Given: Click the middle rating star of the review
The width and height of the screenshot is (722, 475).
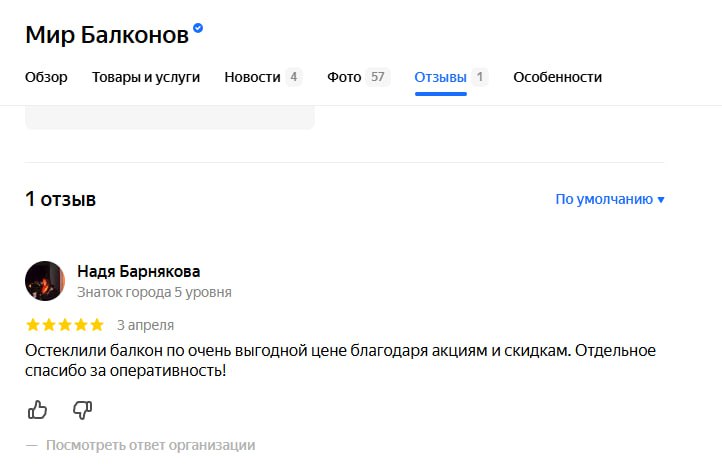Looking at the screenshot, I should point(65,325).
